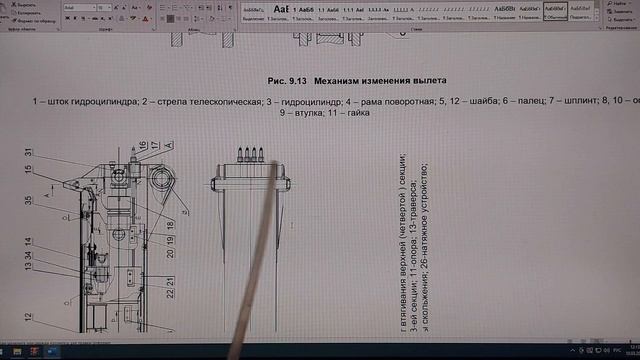Viewport: 640px width, 360px height.
Task: Open the Paragraph dialog launcher
Action: (x=235, y=29)
